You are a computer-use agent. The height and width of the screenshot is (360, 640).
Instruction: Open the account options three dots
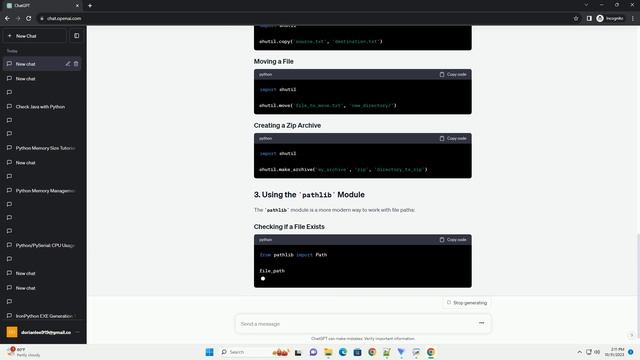coord(78,332)
